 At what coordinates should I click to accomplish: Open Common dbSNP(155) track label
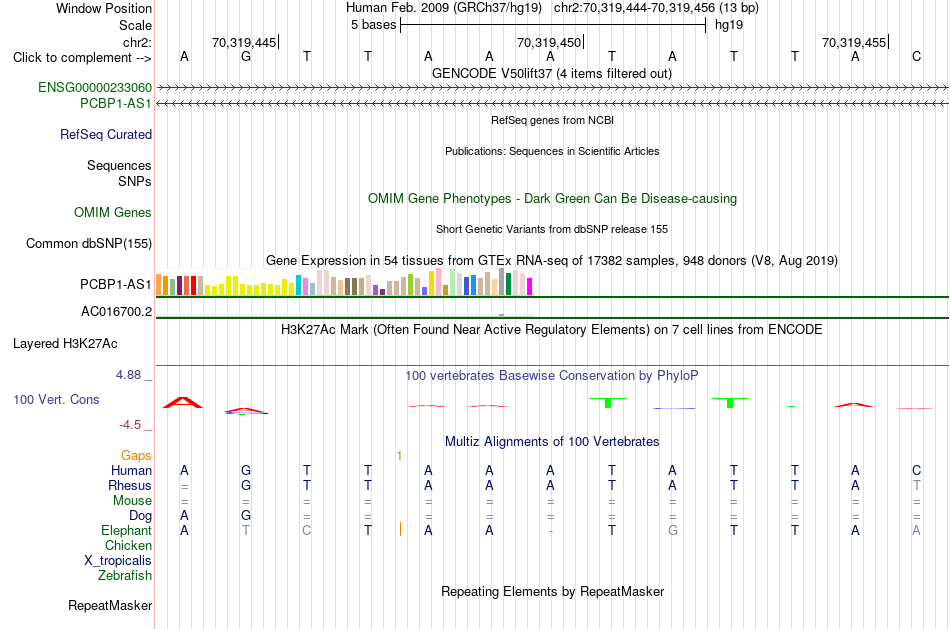pos(89,244)
